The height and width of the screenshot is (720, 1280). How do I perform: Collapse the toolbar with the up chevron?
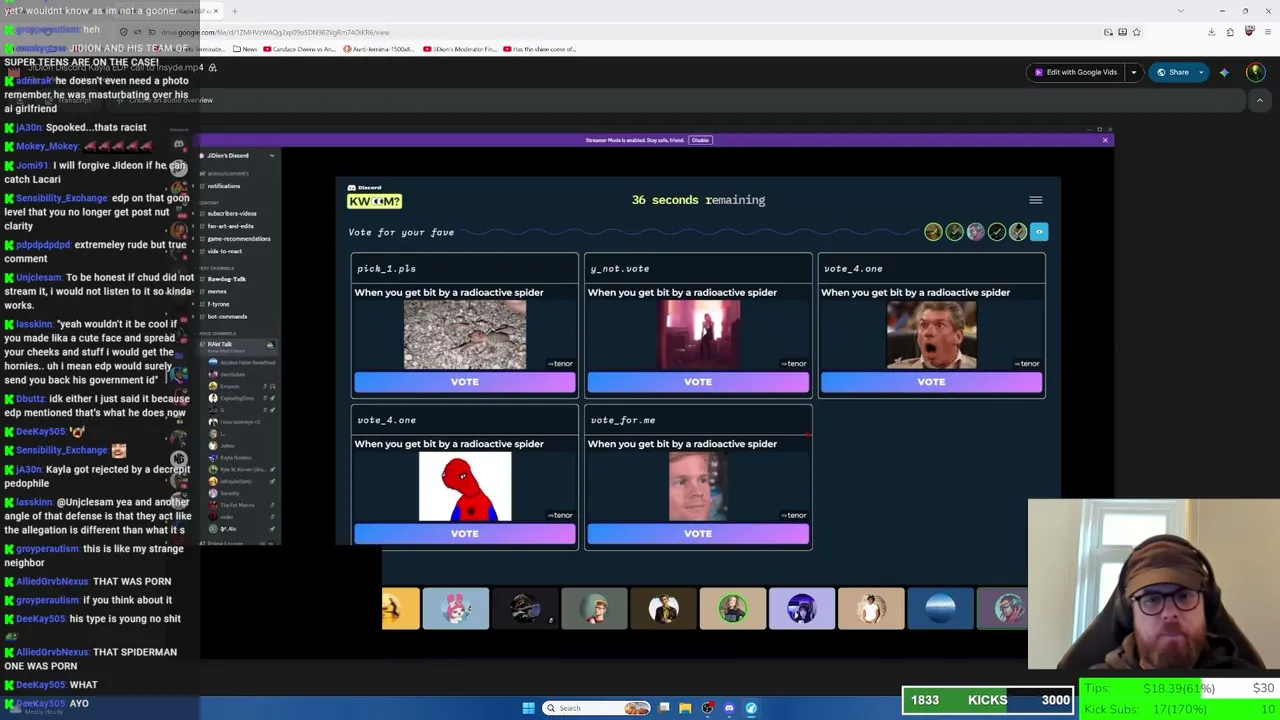1260,100
